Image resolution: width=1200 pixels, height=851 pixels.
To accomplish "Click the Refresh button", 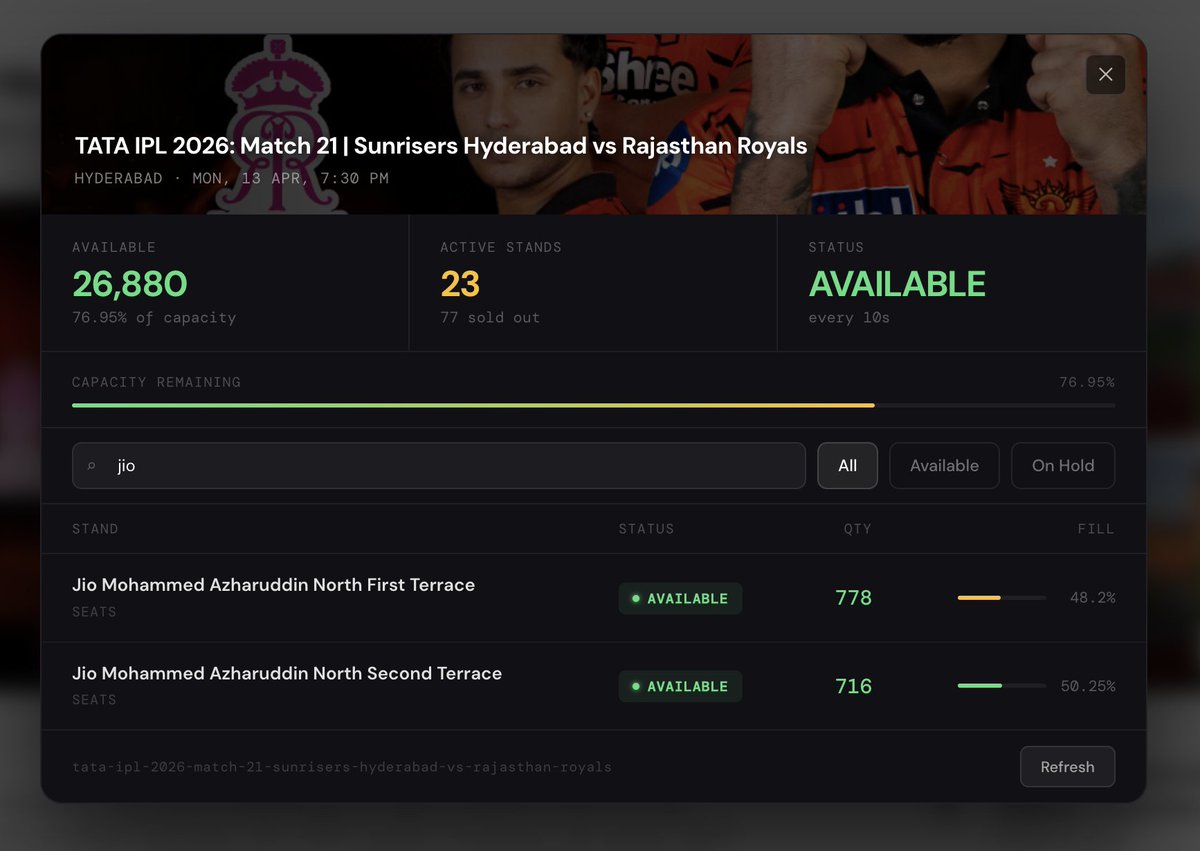I will tap(1067, 767).
